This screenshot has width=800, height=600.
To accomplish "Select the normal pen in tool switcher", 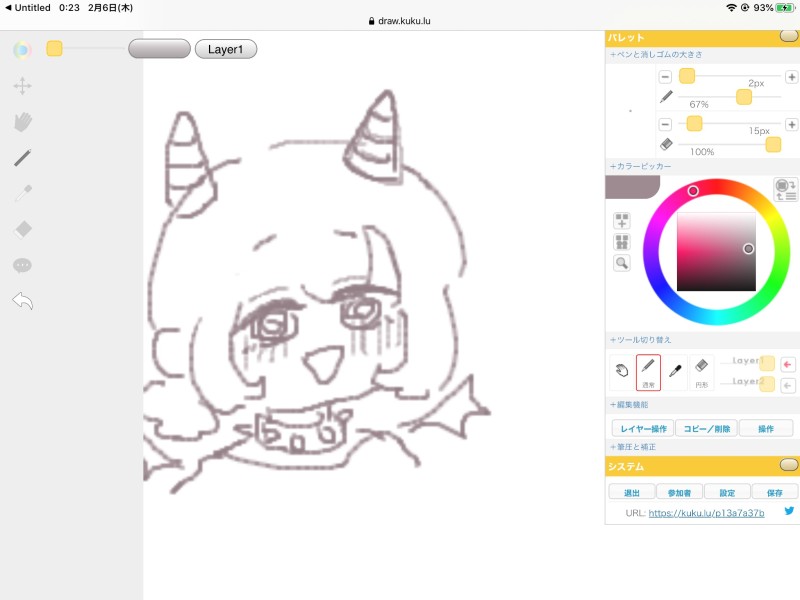I will coord(648,372).
